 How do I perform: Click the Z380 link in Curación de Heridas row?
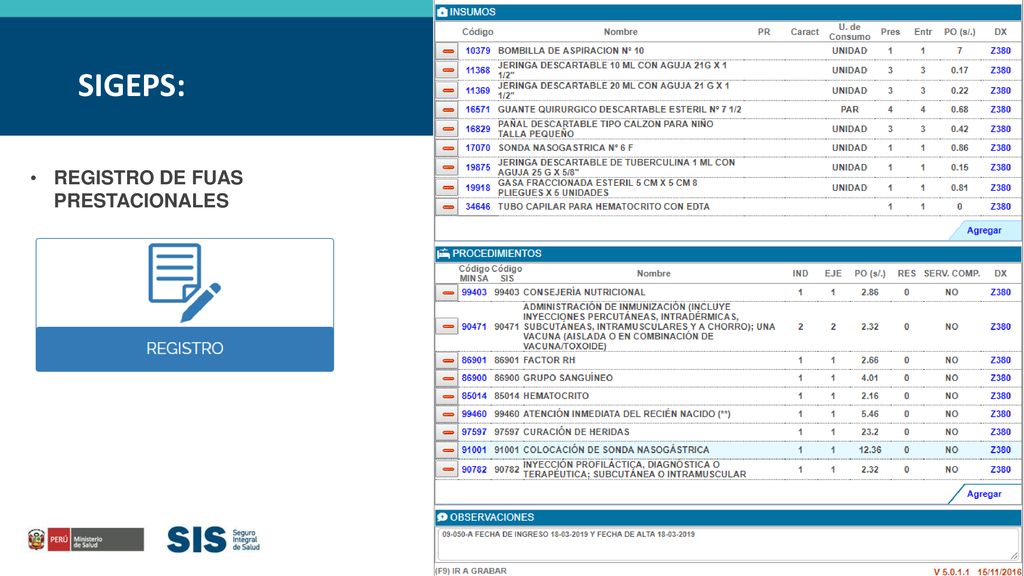pyautogui.click(x=1000, y=432)
